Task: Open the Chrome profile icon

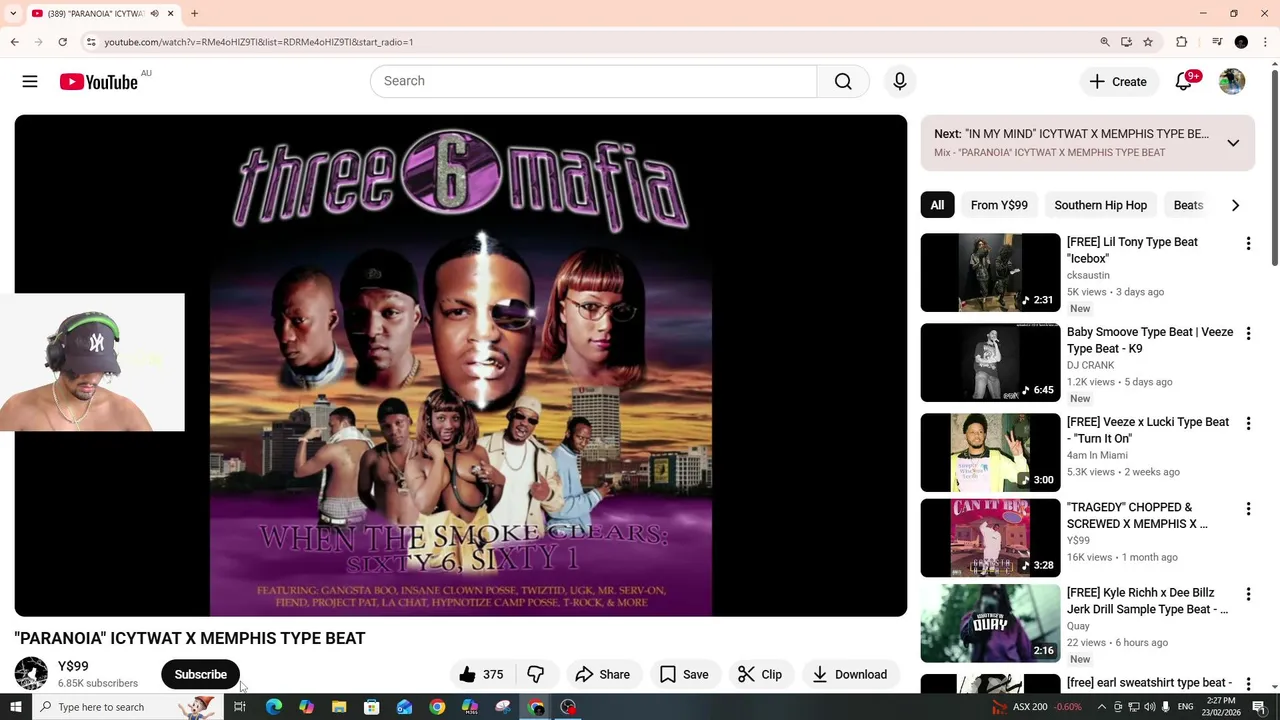Action: coord(1241,42)
